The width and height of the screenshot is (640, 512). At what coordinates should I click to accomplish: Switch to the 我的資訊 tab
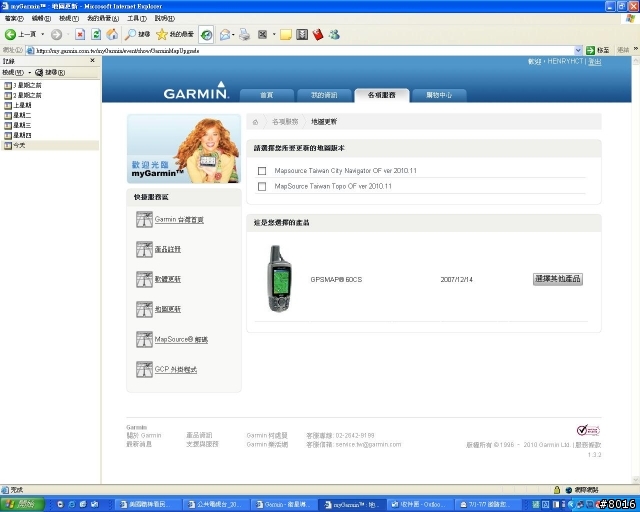pos(324,95)
